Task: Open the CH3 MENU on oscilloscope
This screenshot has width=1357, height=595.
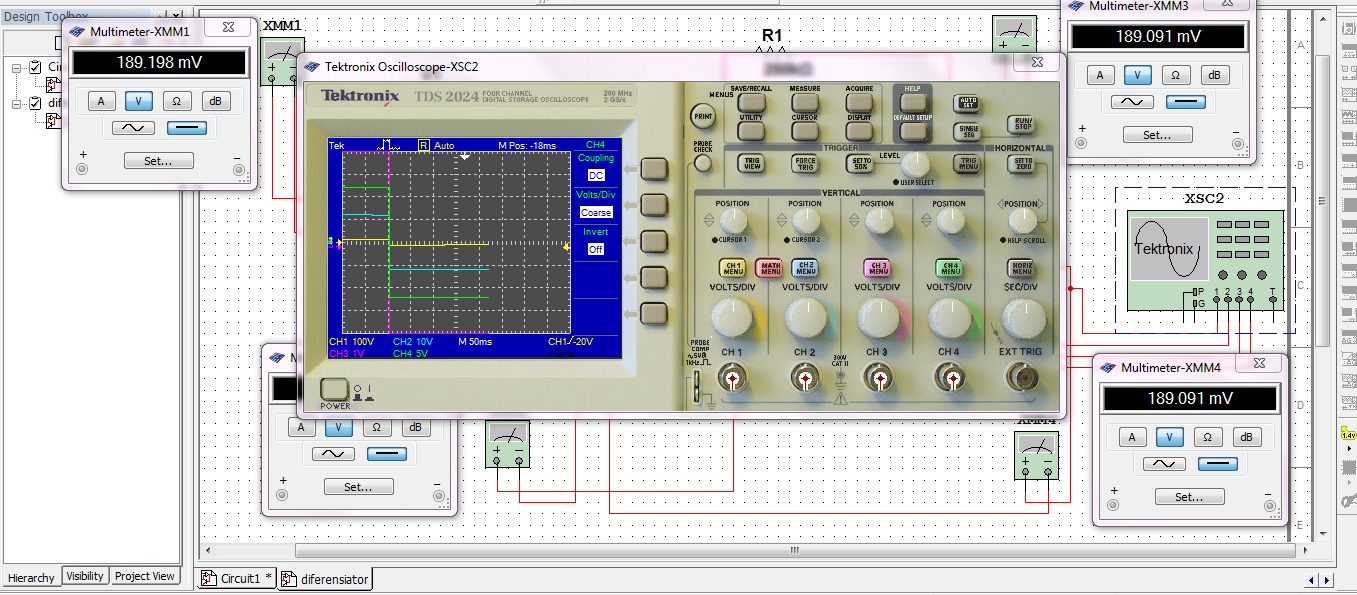Action: [878, 268]
